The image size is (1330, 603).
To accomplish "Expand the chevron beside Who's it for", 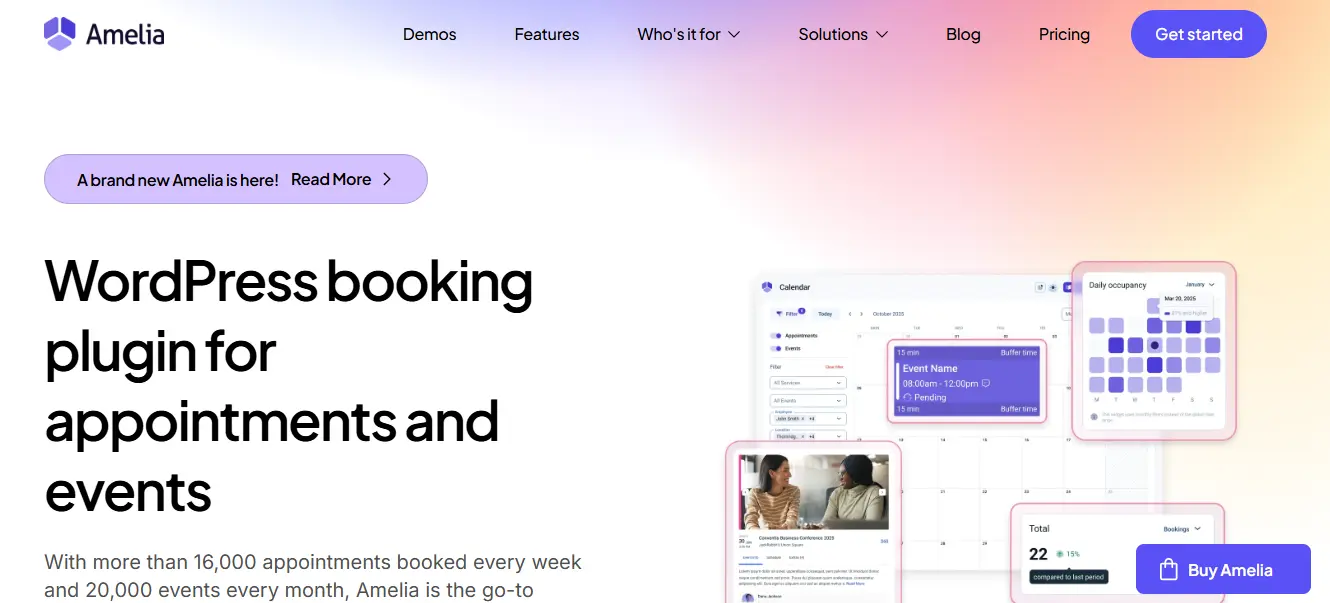I will tap(734, 34).
